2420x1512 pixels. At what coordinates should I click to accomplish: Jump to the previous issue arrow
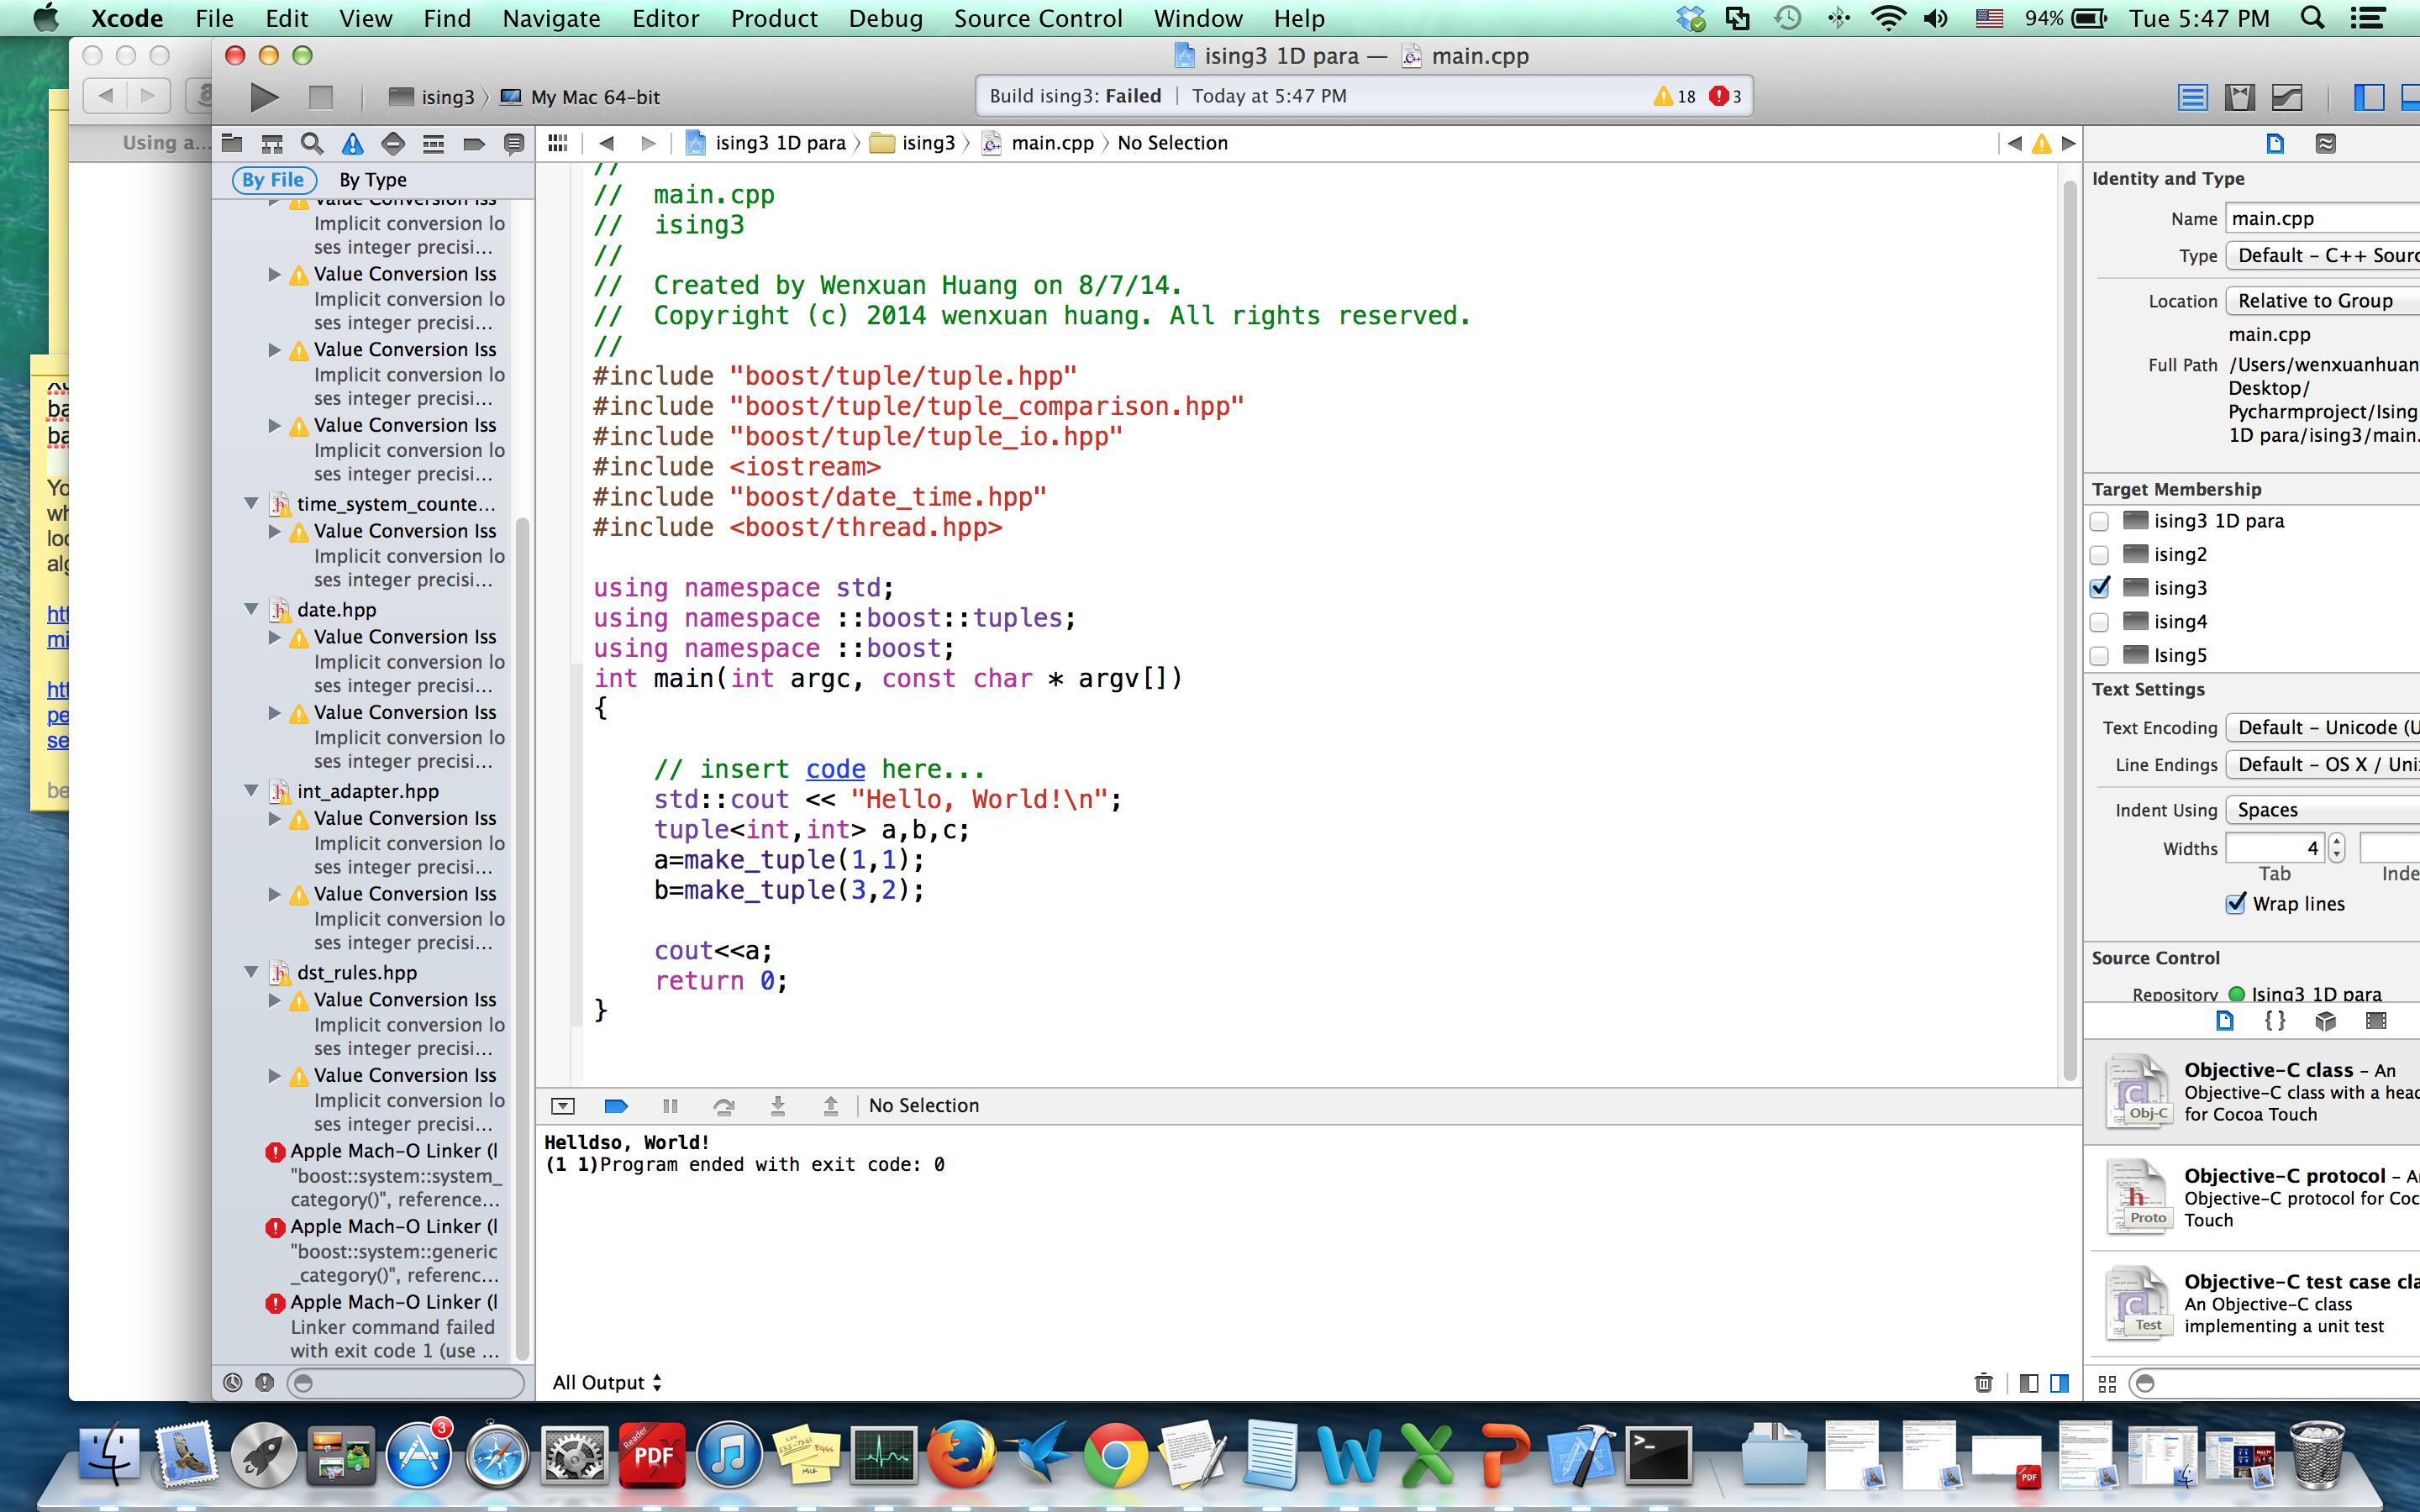[x=2014, y=143]
